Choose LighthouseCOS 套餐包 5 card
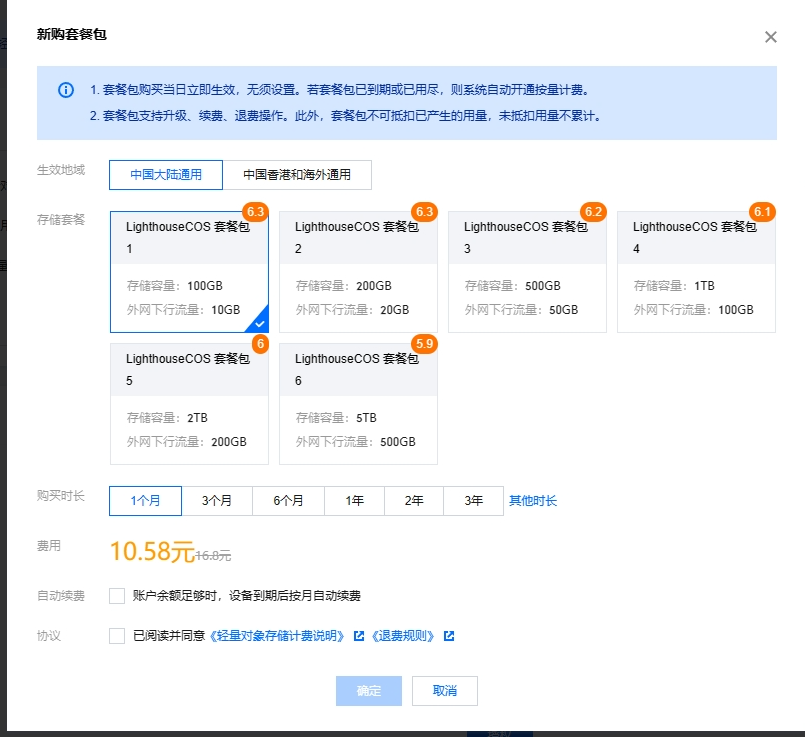The width and height of the screenshot is (805, 737). click(189, 403)
